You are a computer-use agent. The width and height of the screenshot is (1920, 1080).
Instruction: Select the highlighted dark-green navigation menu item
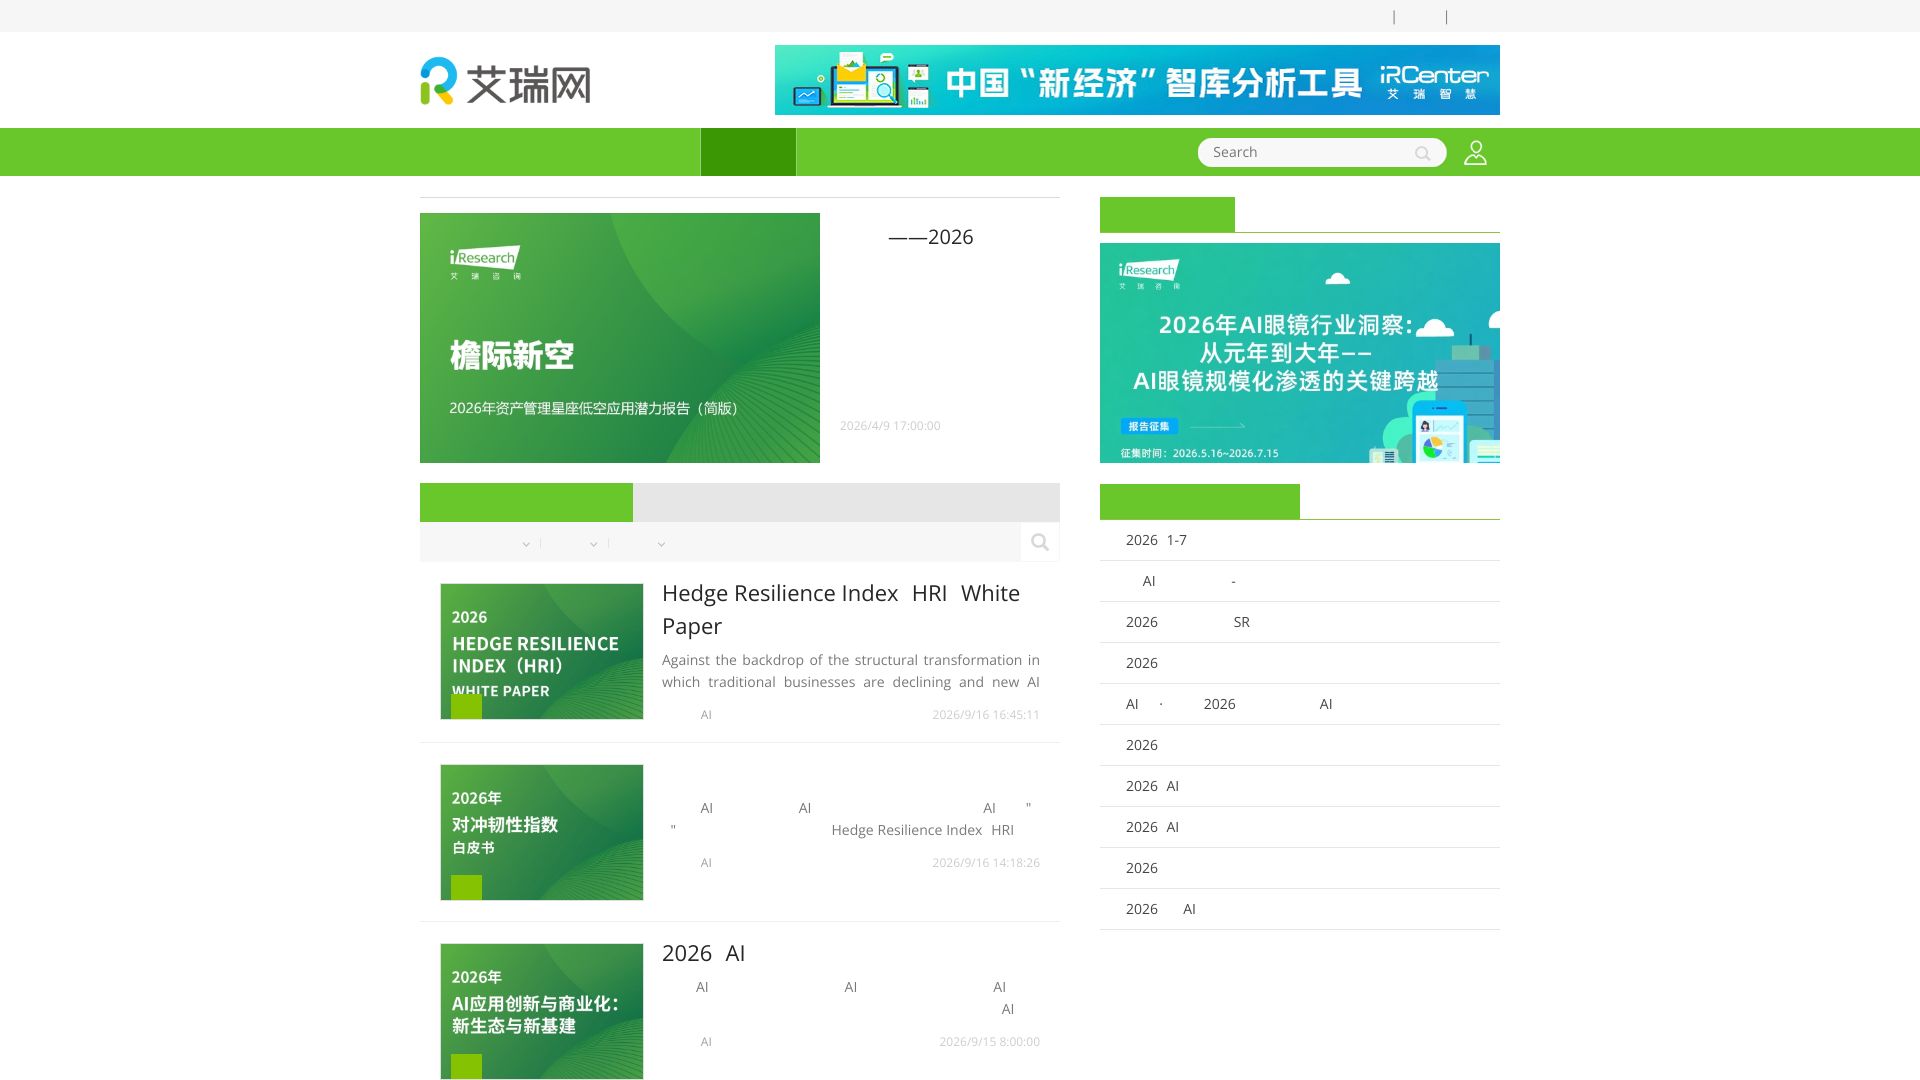(748, 152)
